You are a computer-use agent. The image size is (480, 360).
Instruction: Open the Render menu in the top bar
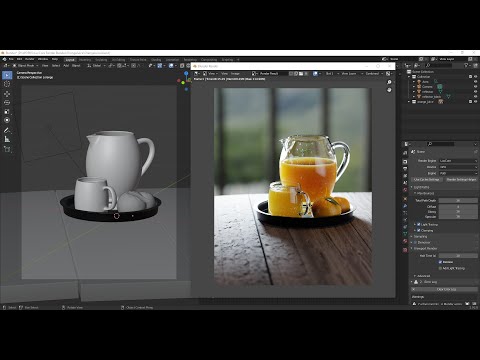coord(30,59)
